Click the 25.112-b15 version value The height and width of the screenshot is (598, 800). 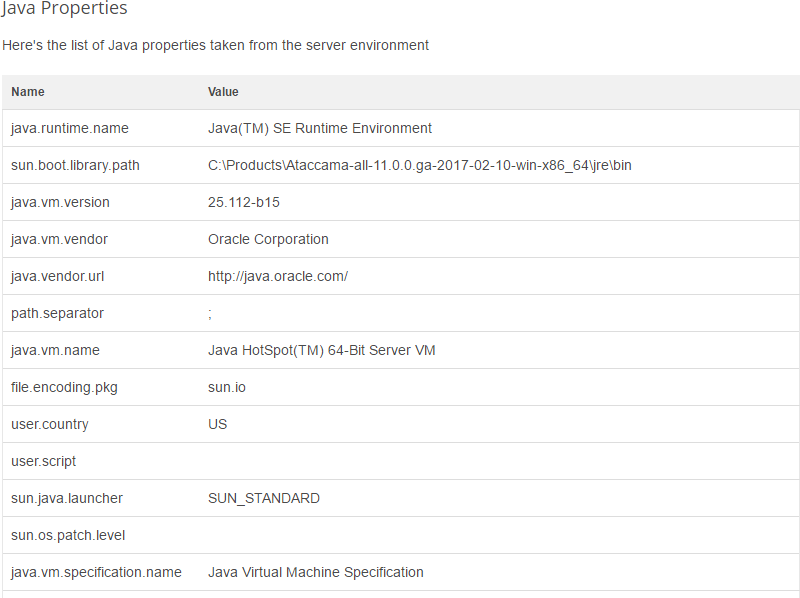tap(244, 202)
